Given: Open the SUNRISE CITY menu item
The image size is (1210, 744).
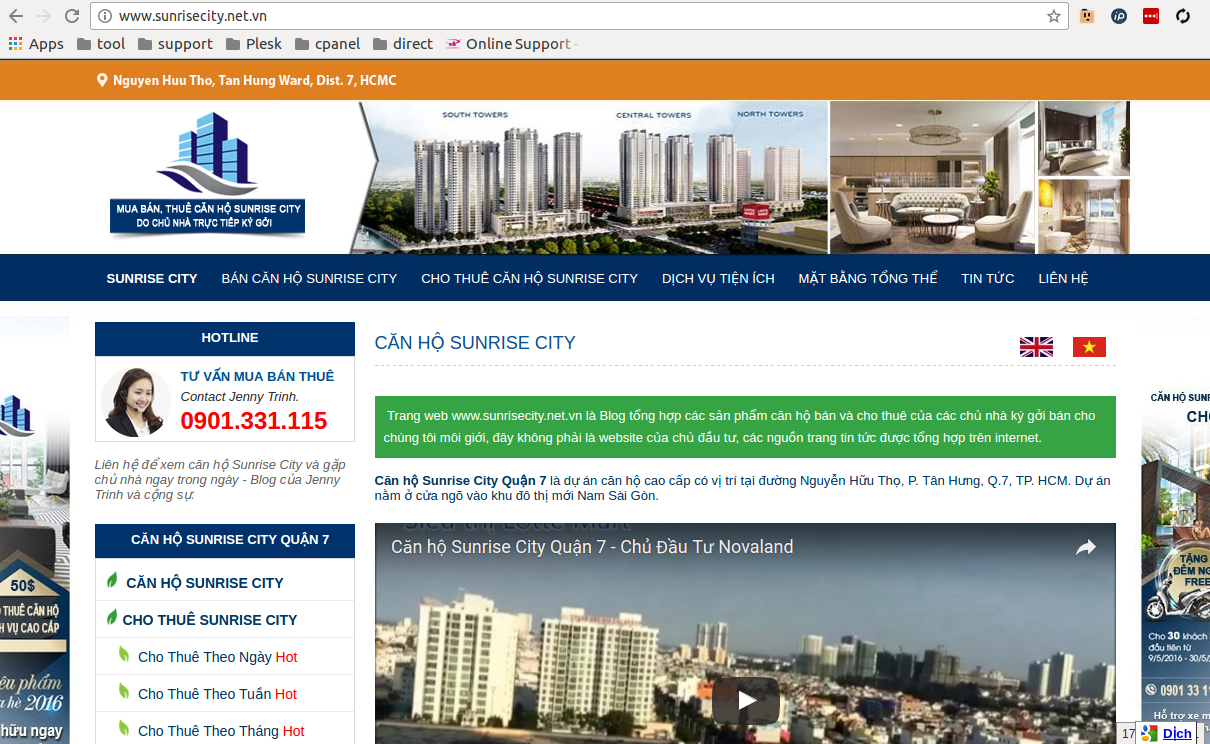Looking at the screenshot, I should point(152,278).
